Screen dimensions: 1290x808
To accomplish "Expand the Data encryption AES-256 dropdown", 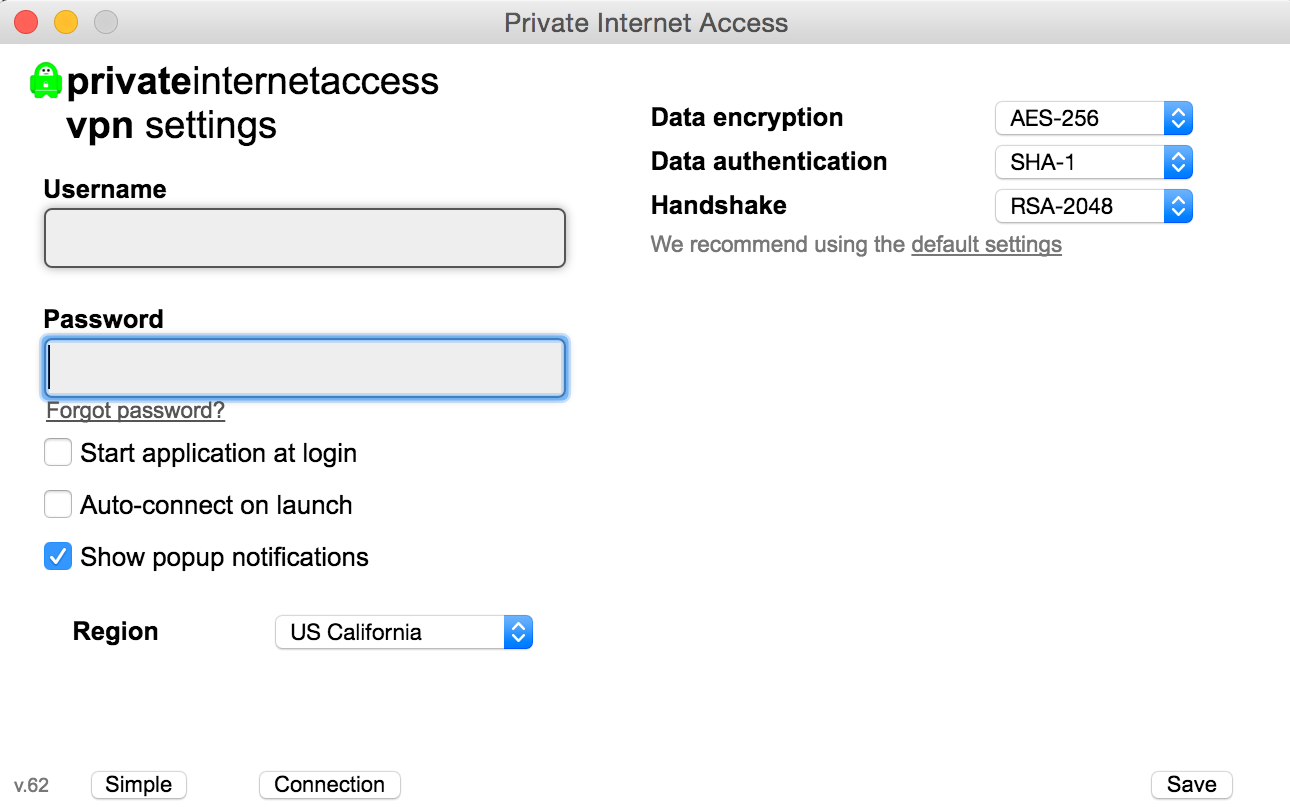I will (1094, 118).
